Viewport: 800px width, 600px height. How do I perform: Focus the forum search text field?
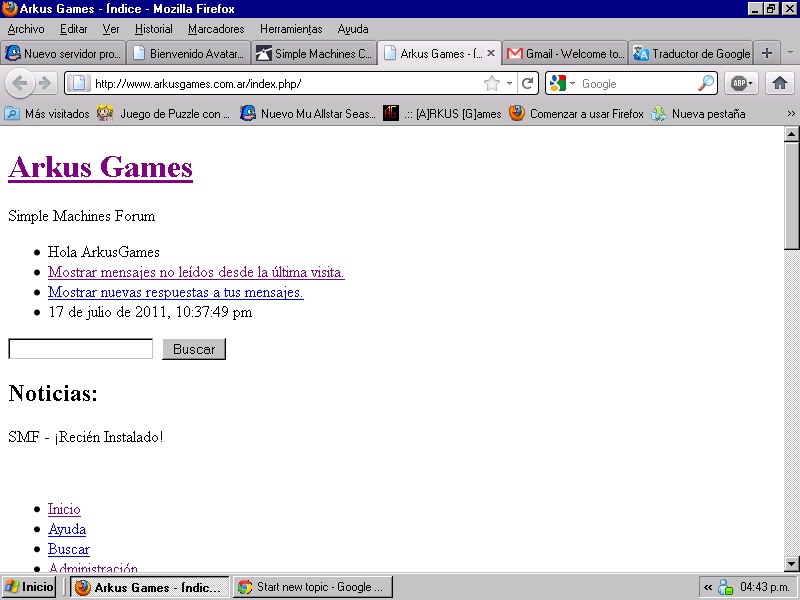(81, 349)
